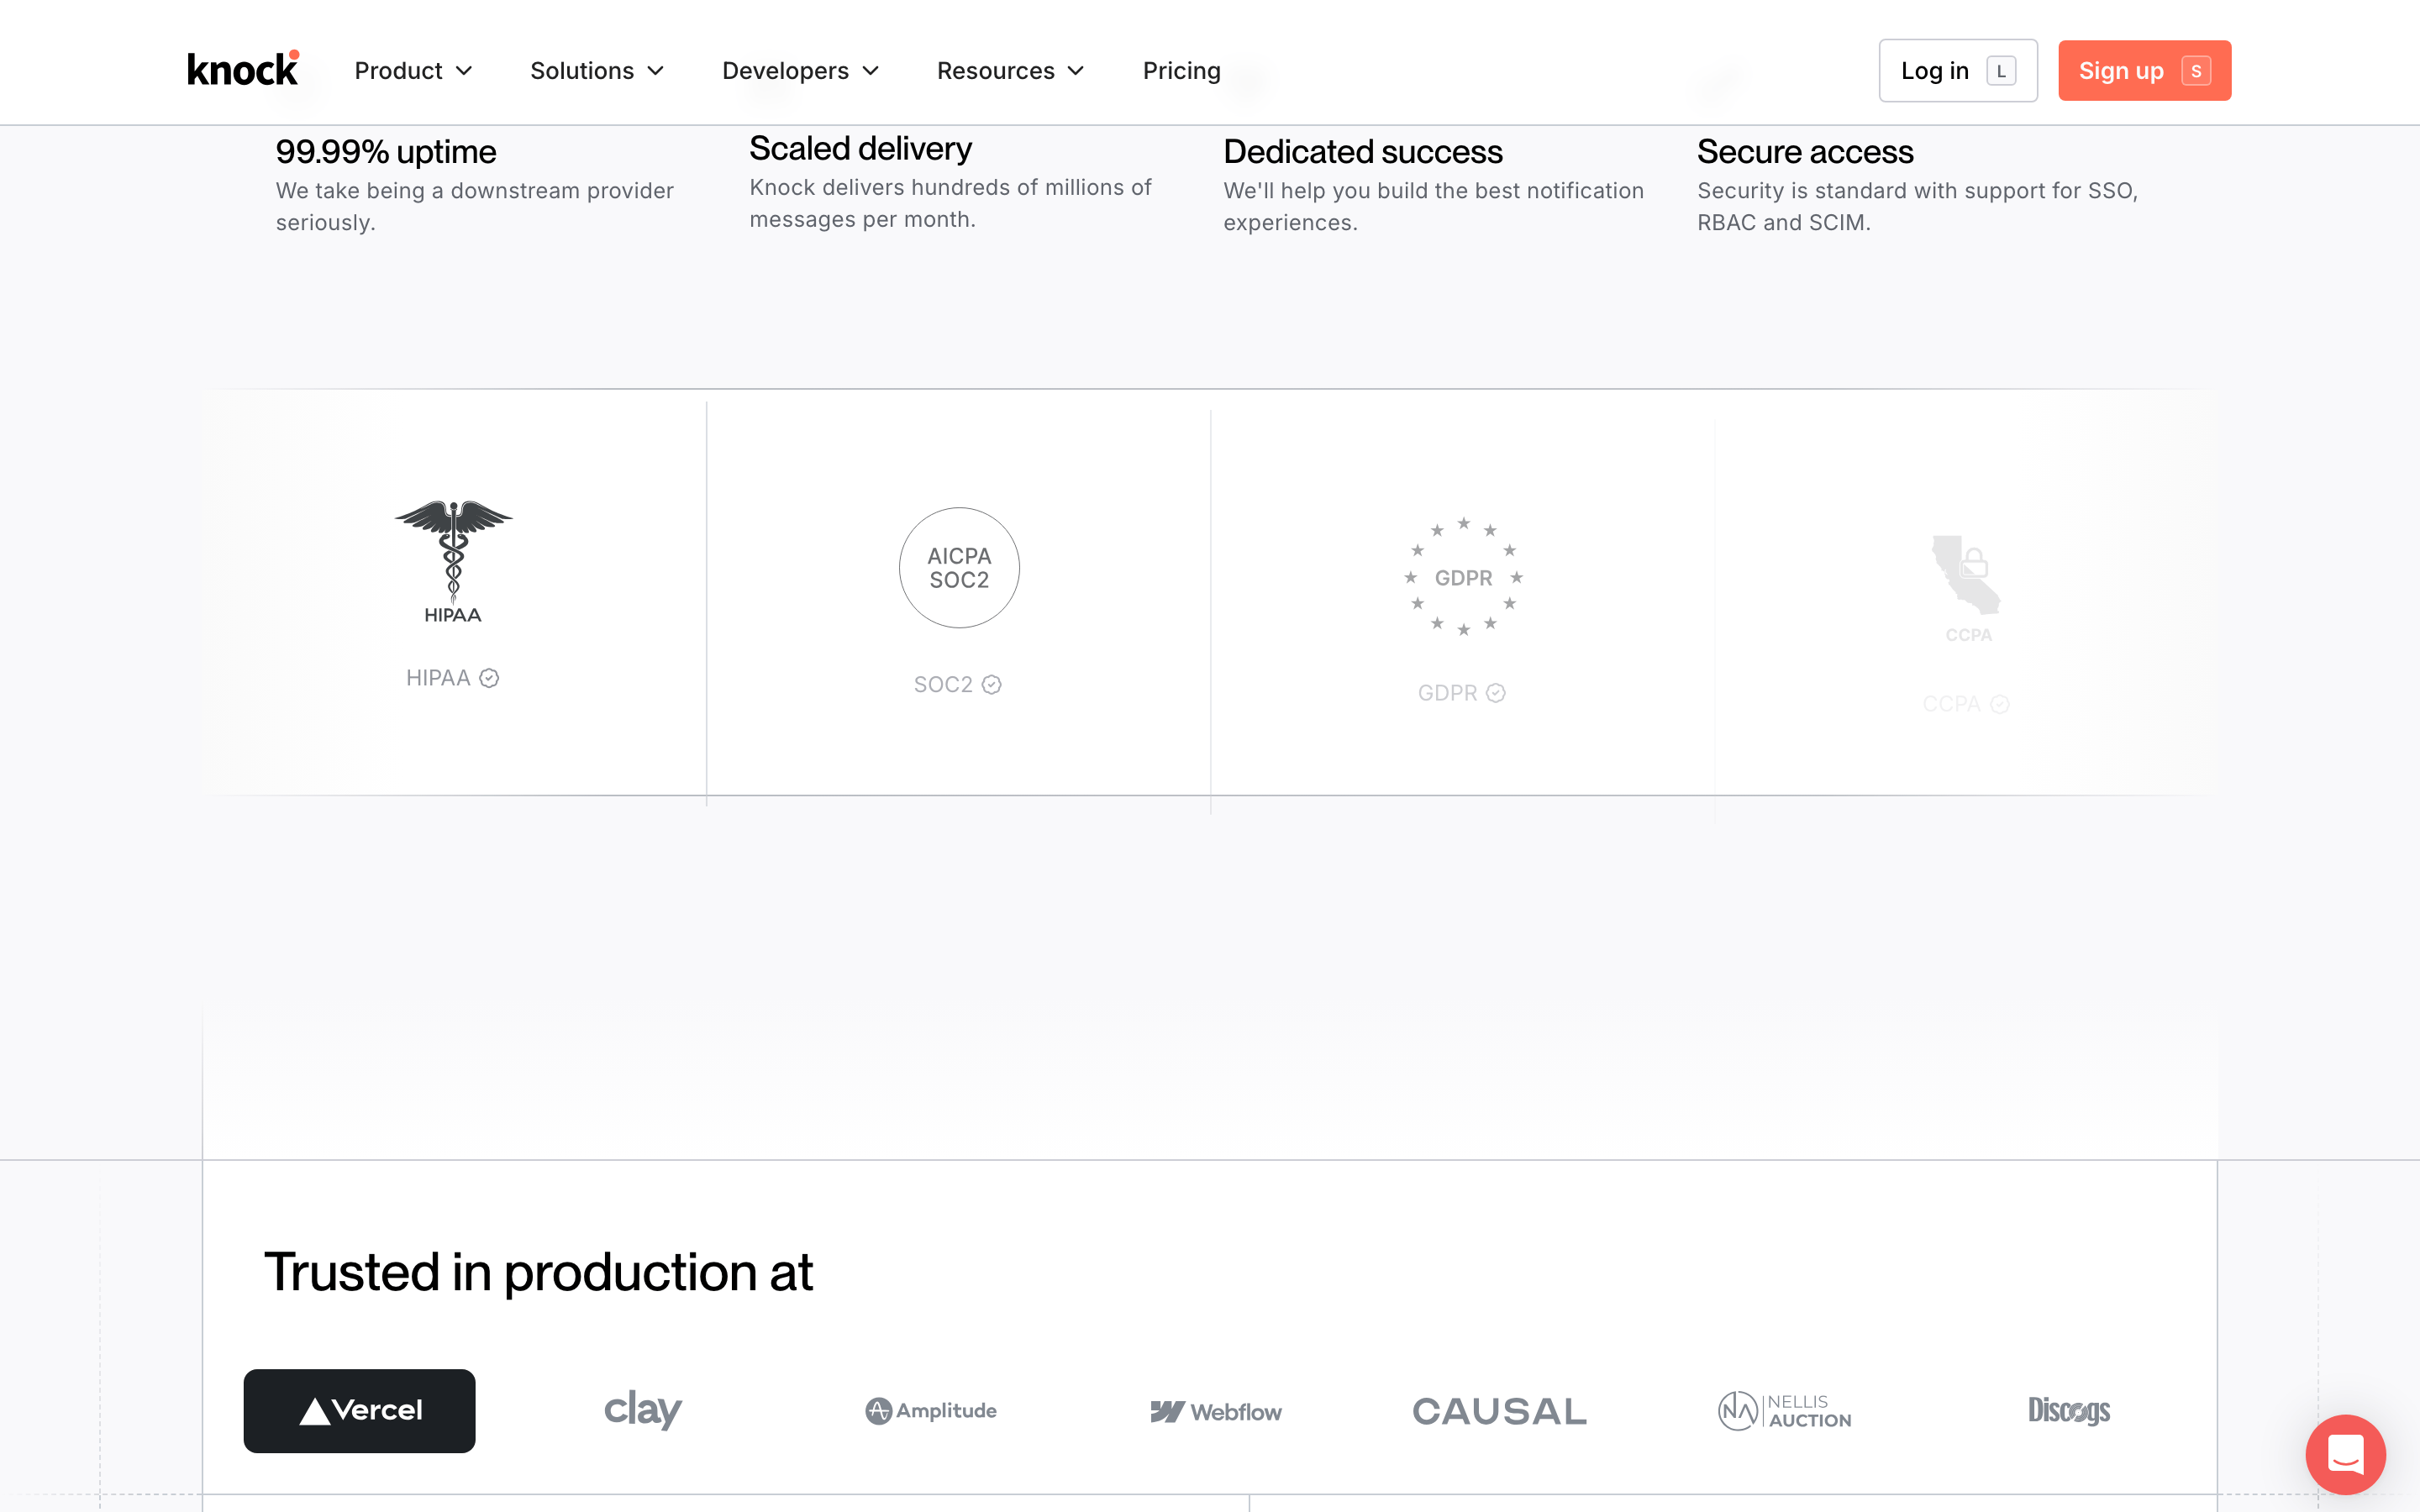Click the GDPR stars badge
The image size is (2420, 1512).
tap(1463, 577)
